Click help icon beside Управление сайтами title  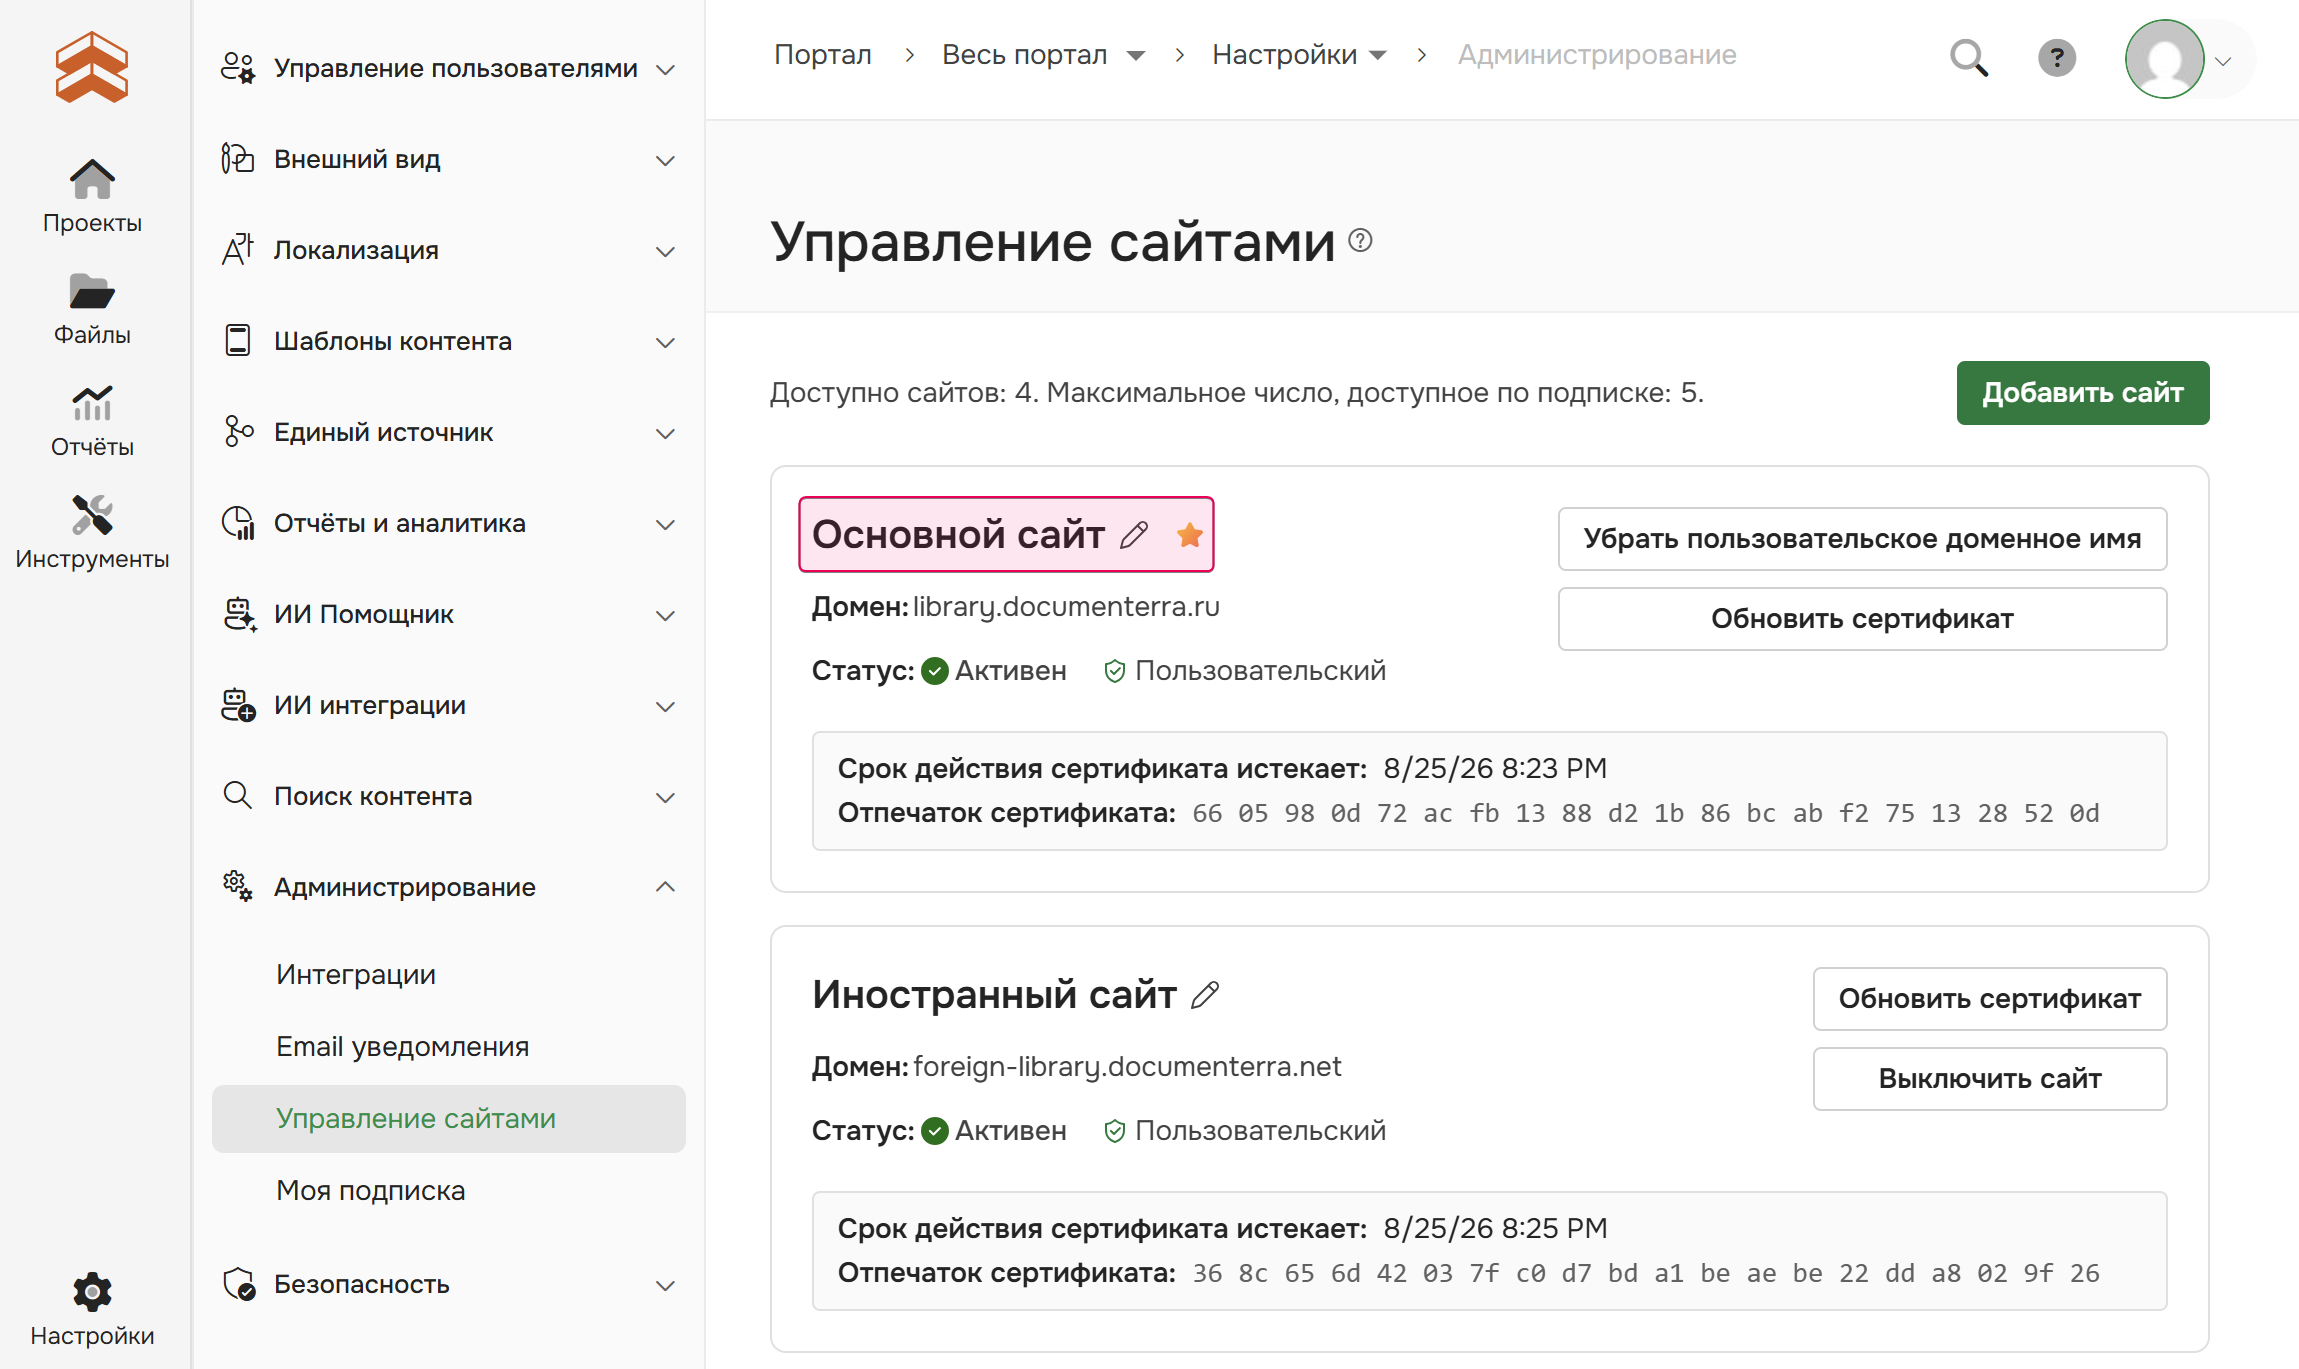coord(1360,240)
